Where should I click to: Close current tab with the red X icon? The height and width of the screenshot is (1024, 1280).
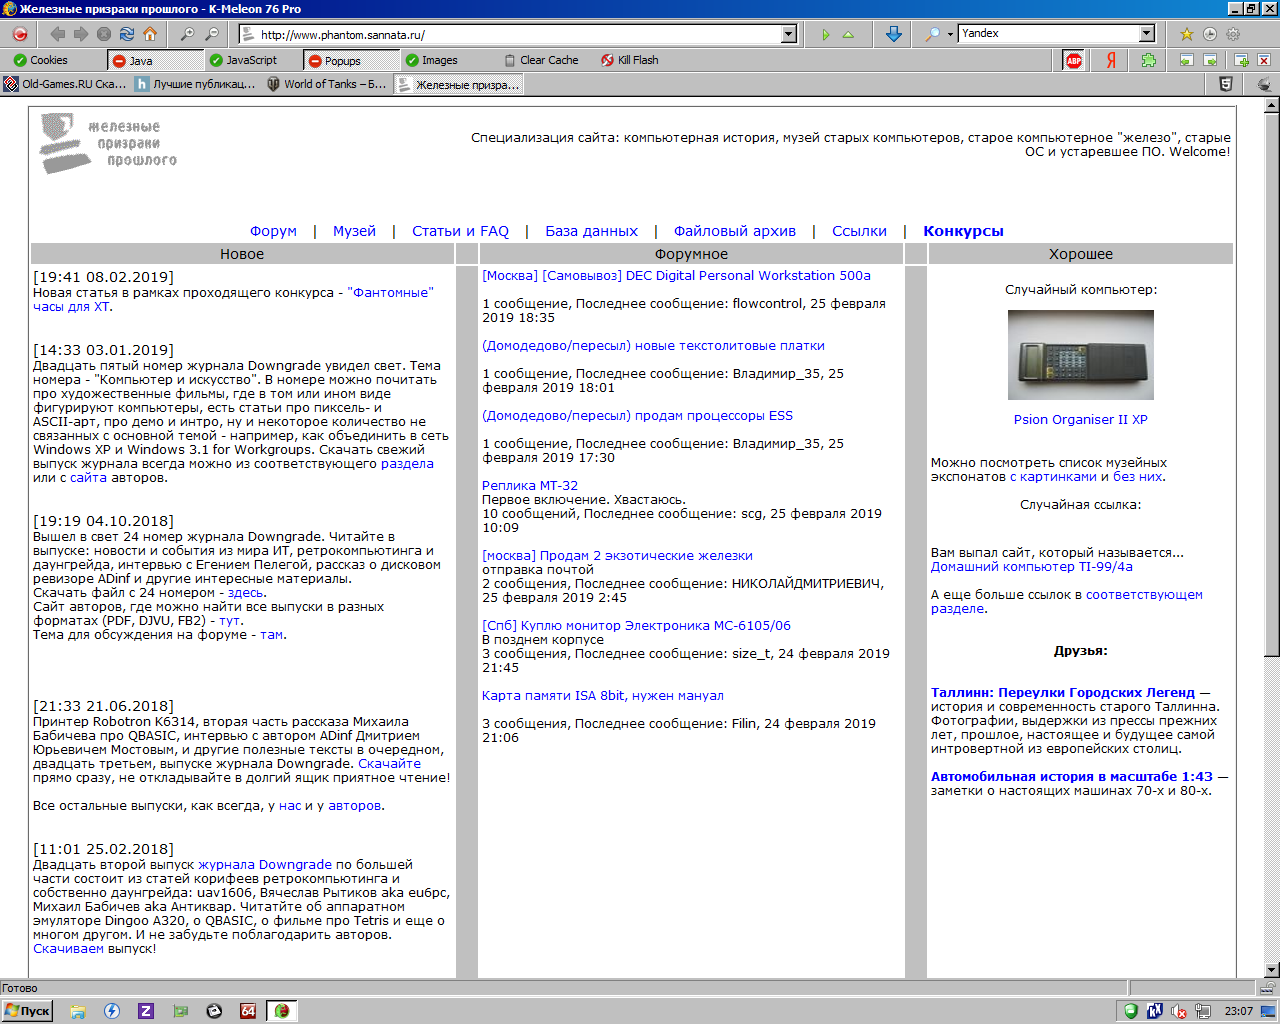[1264, 60]
